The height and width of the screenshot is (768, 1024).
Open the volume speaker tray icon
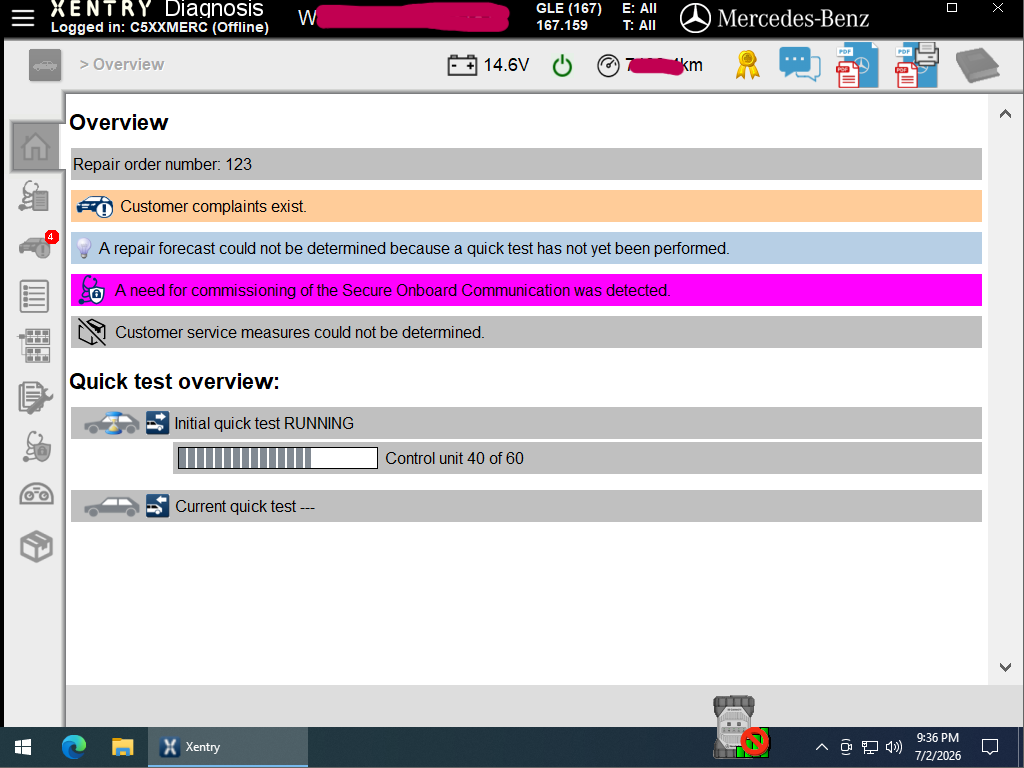click(893, 746)
